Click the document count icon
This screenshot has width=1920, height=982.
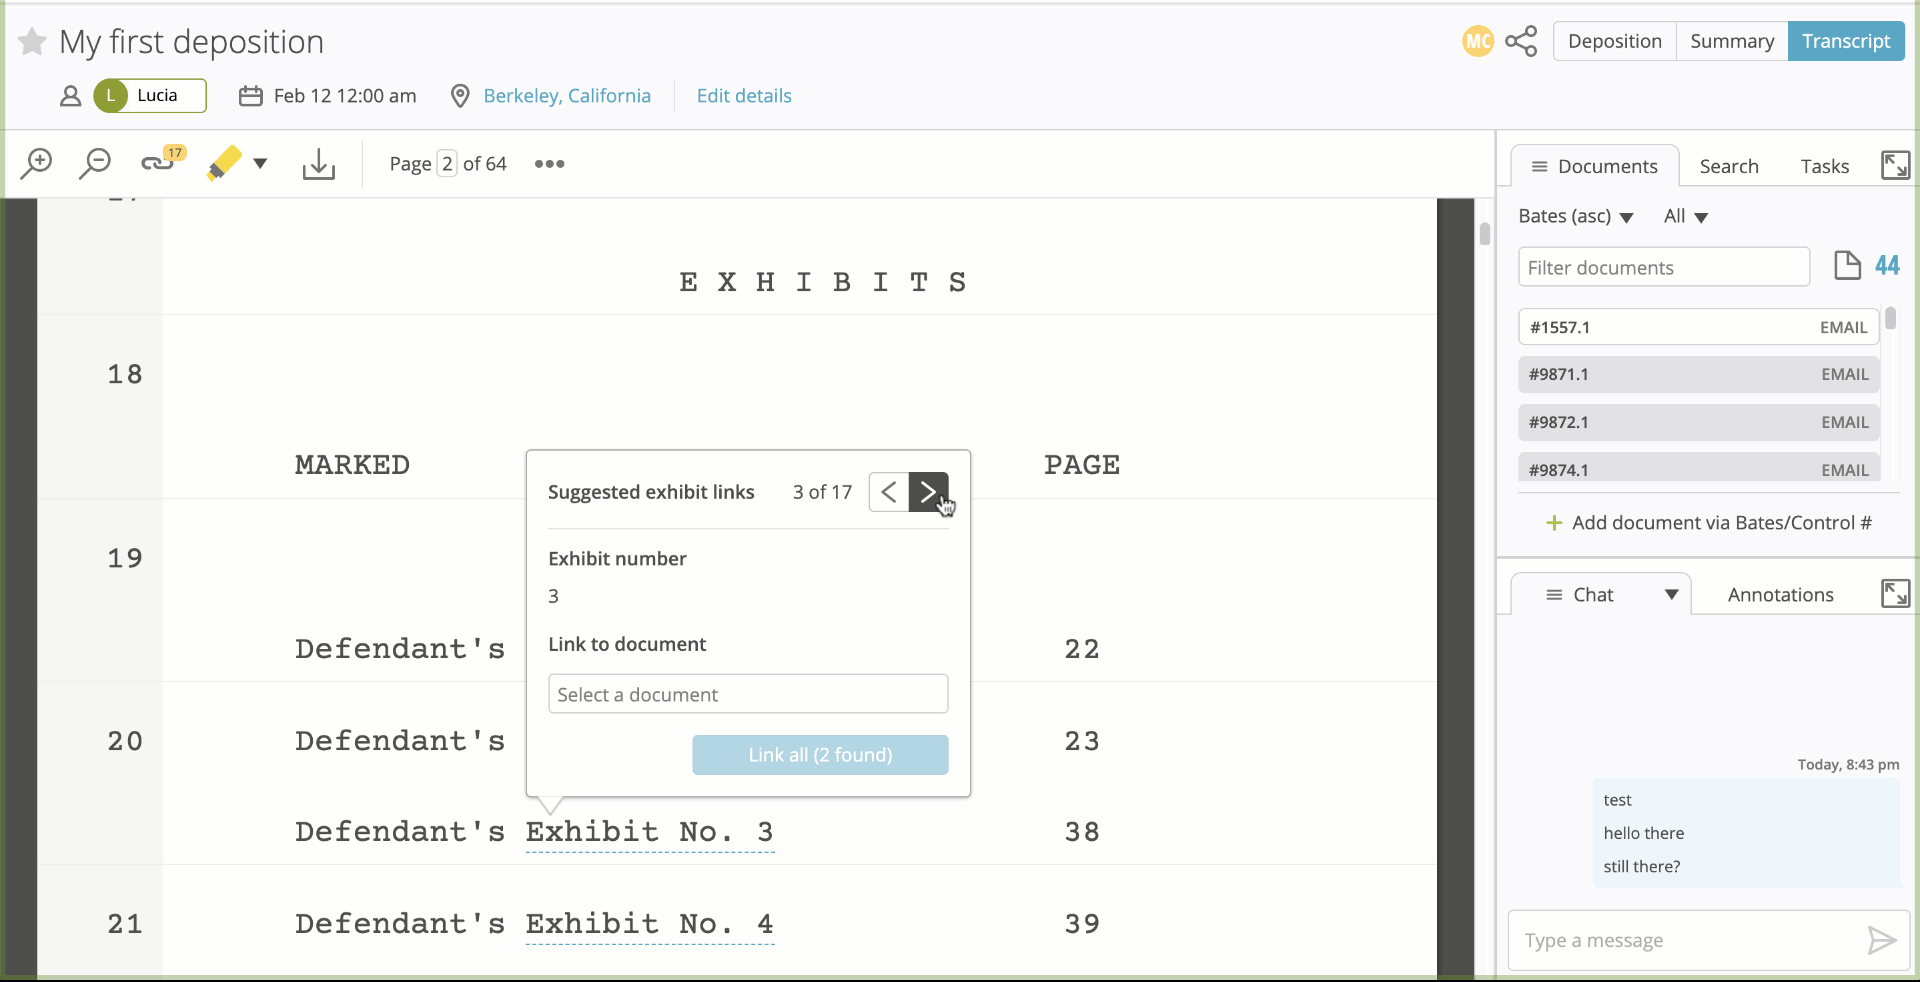click(x=1847, y=266)
